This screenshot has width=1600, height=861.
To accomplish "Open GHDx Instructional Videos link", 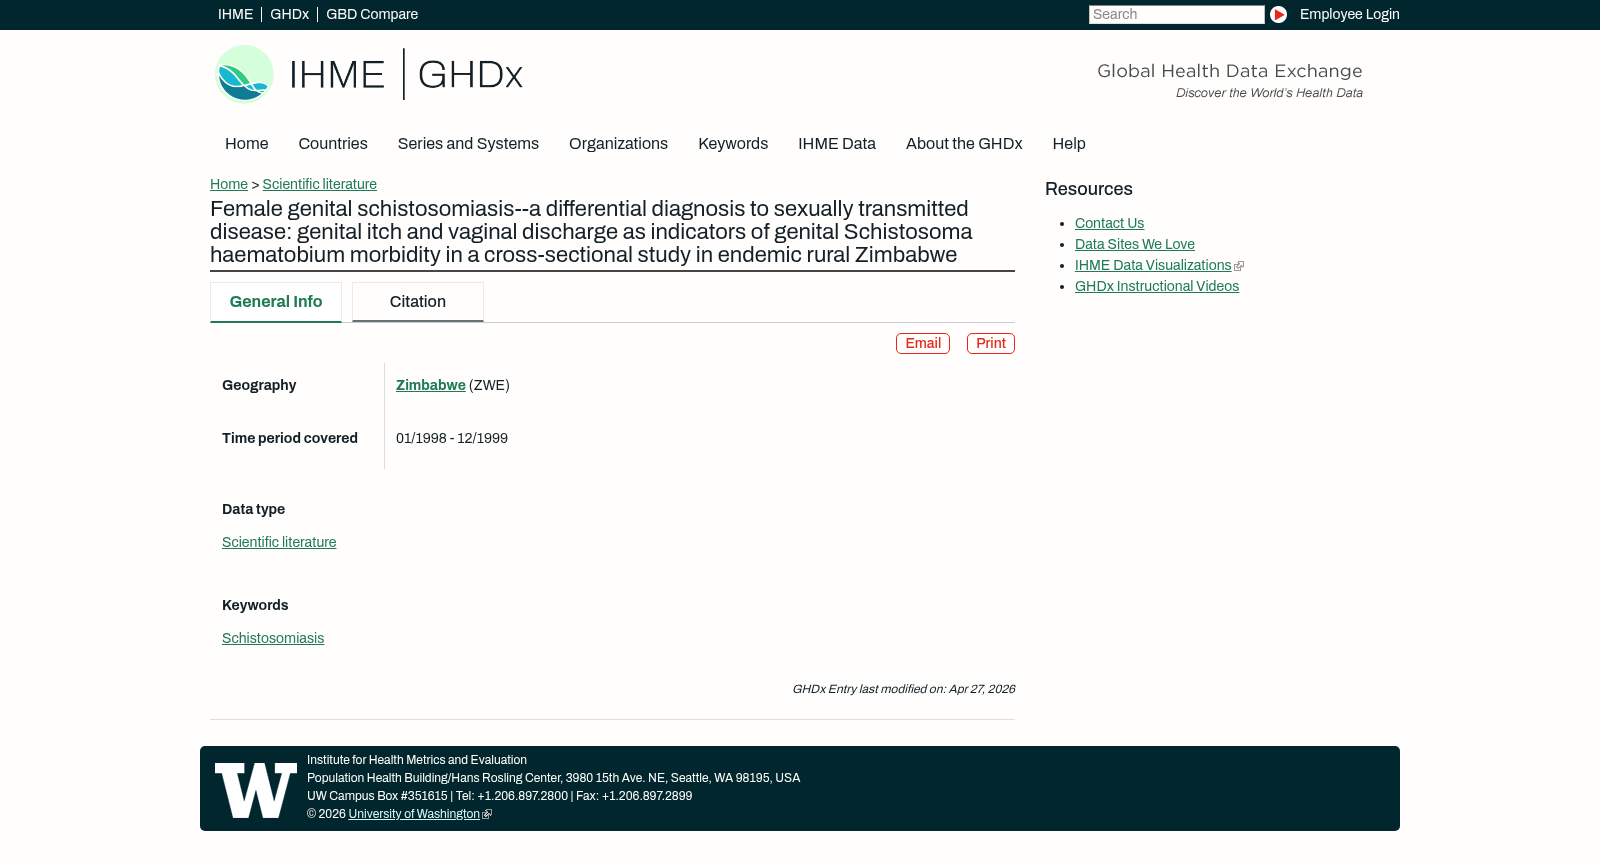I will tap(1157, 286).
